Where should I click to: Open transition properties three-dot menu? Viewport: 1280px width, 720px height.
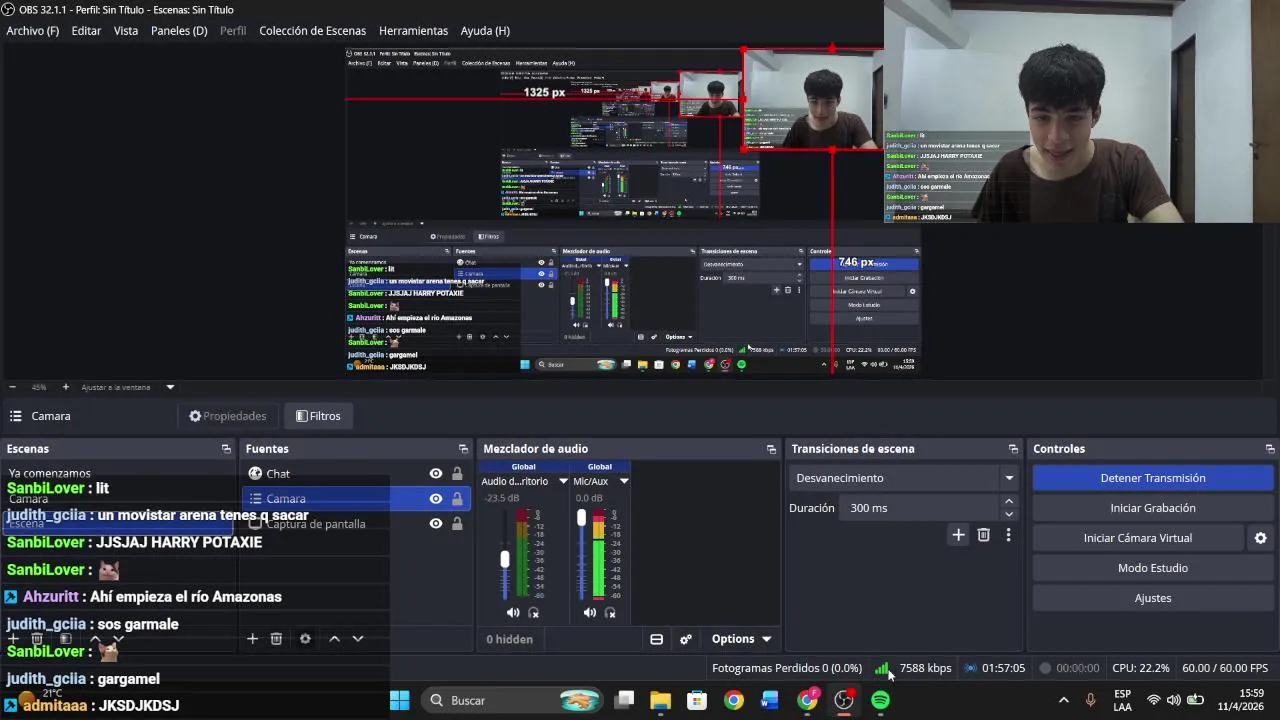pyautogui.click(x=1008, y=535)
